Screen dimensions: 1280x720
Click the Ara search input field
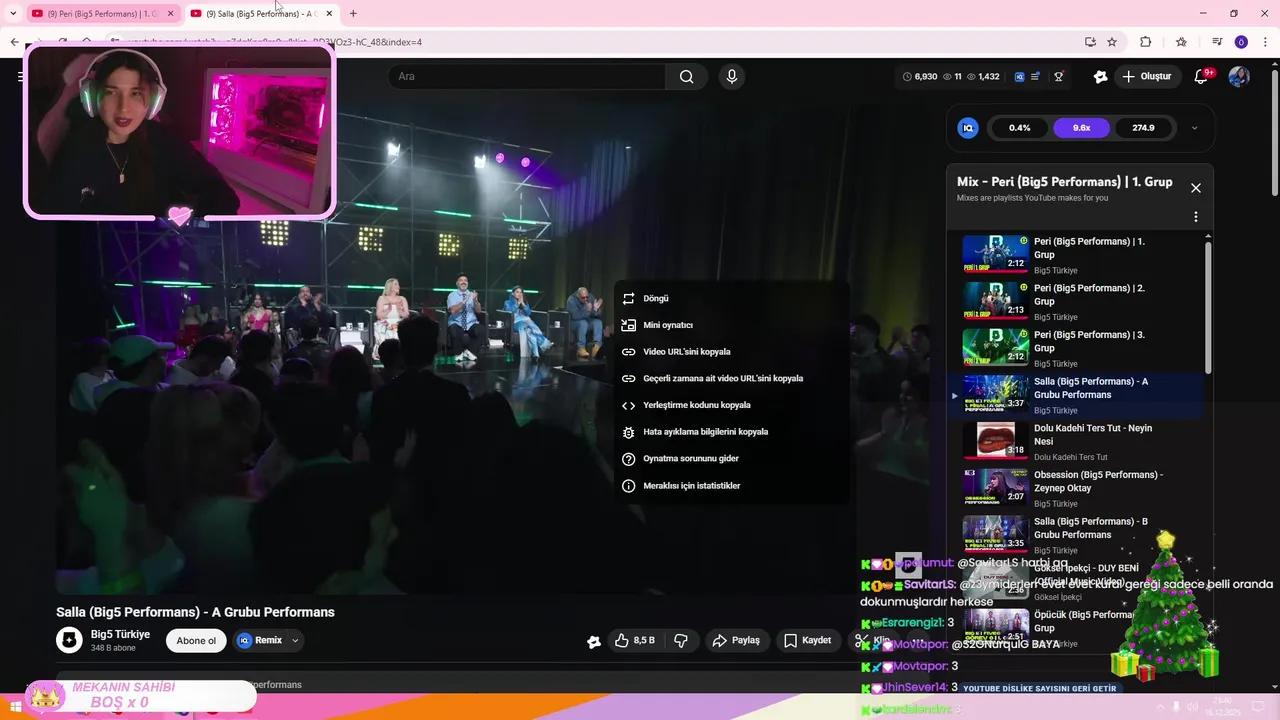pyautogui.click(x=527, y=77)
